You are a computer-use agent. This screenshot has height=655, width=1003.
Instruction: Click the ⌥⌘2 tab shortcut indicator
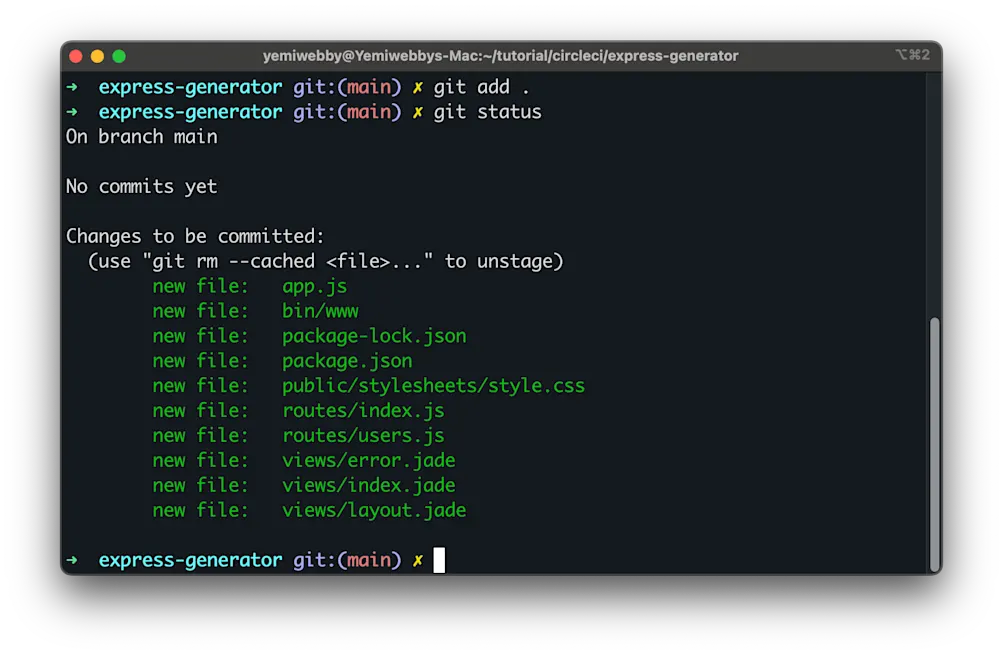913,55
